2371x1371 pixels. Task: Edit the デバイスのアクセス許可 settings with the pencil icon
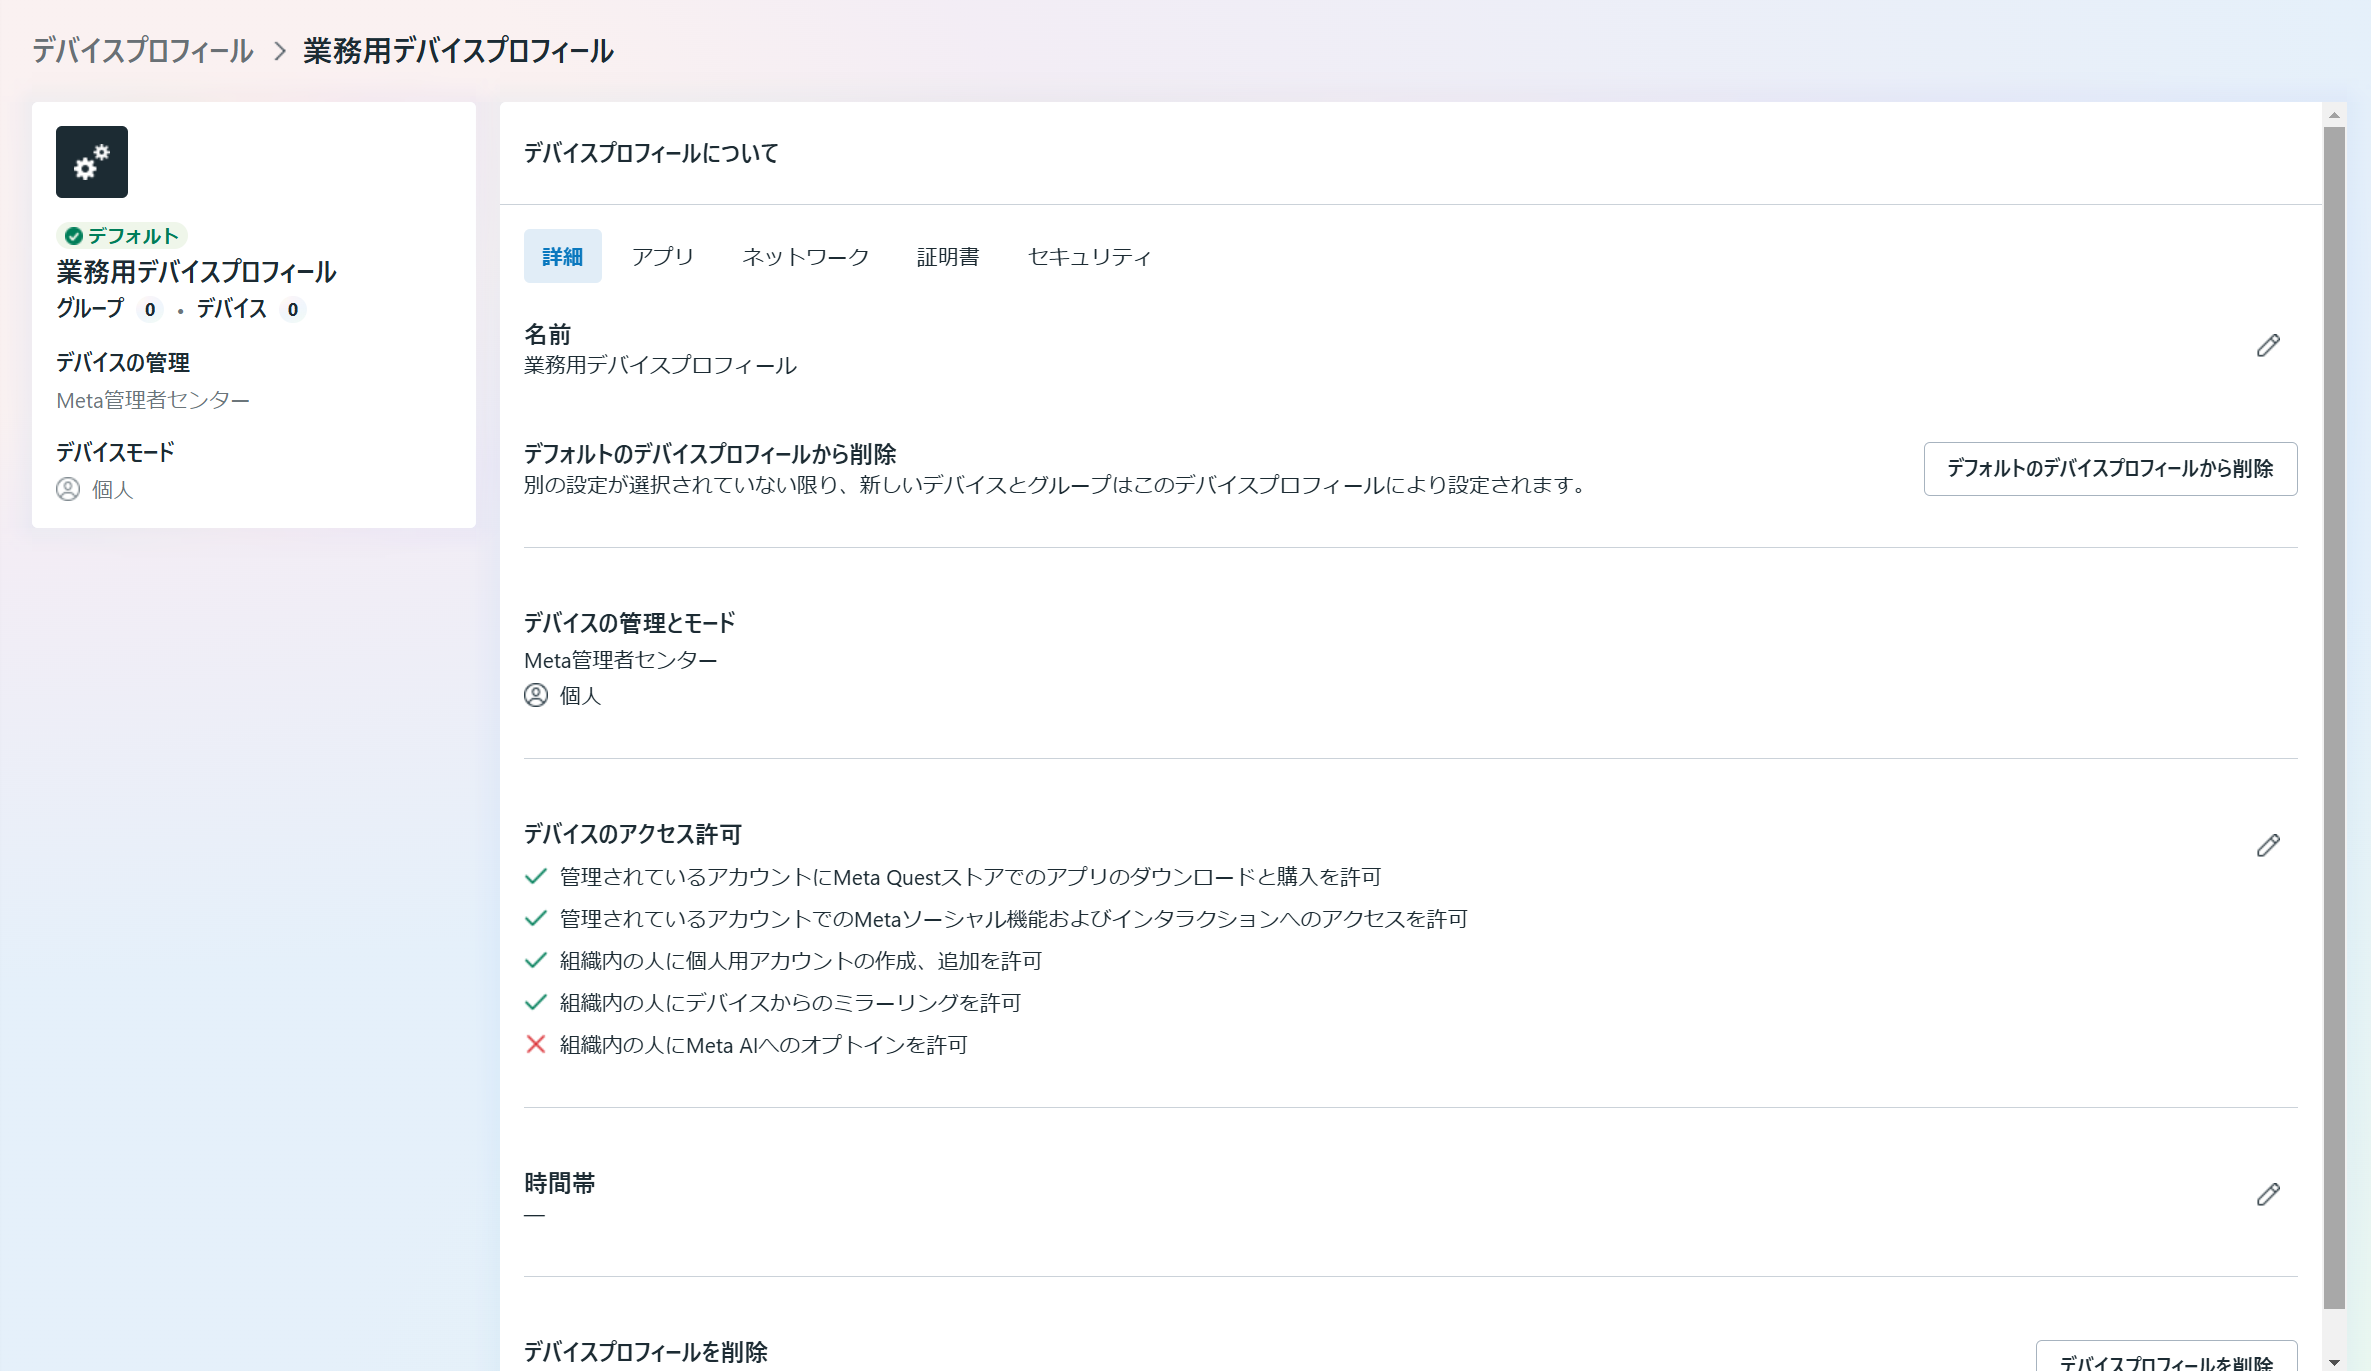pos(2267,846)
